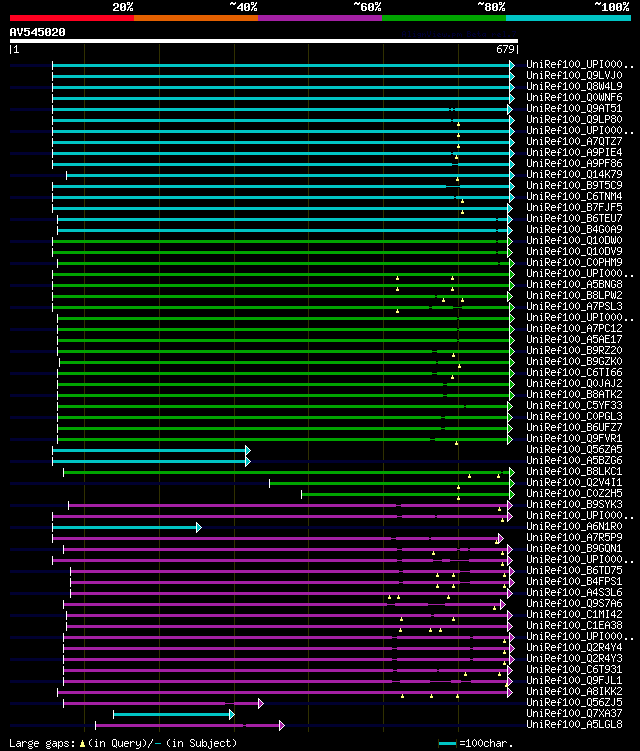Open hit UniRef100_A5BNG8

pyautogui.click(x=574, y=284)
